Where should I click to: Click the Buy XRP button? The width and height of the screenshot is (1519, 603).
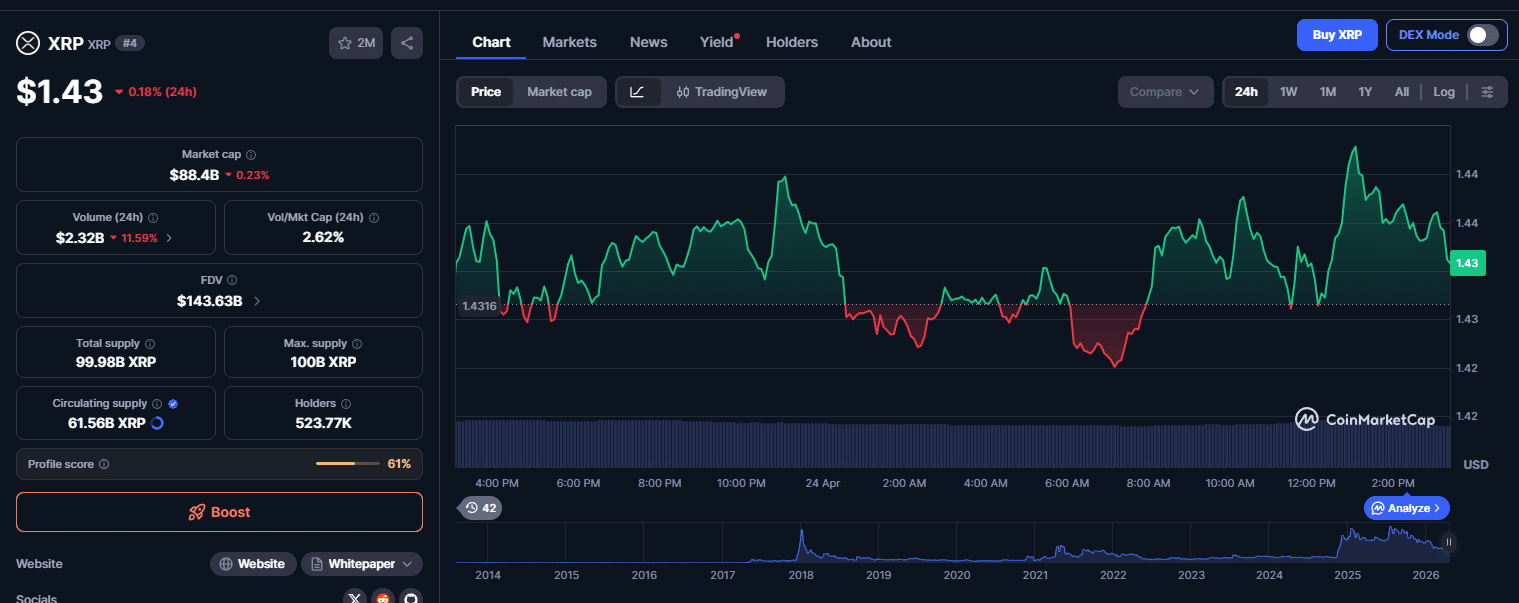[x=1336, y=35]
